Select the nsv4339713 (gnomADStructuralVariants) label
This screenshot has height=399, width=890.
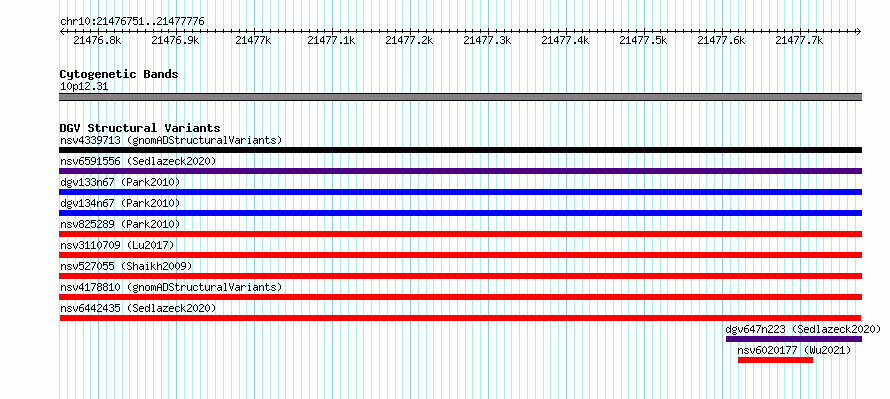[x=171, y=140]
